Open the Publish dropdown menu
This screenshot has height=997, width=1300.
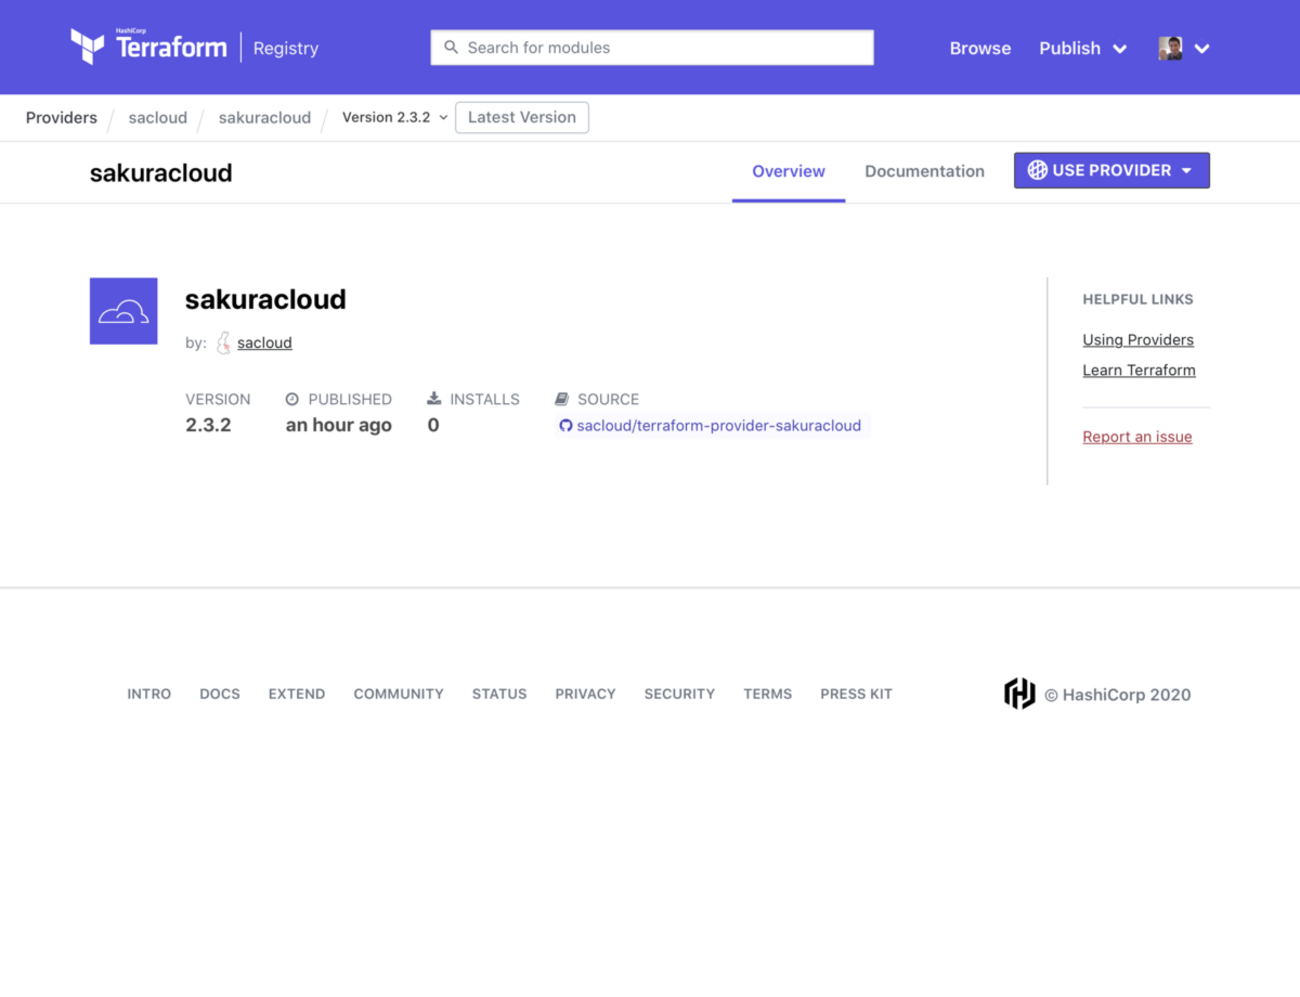coord(1083,48)
